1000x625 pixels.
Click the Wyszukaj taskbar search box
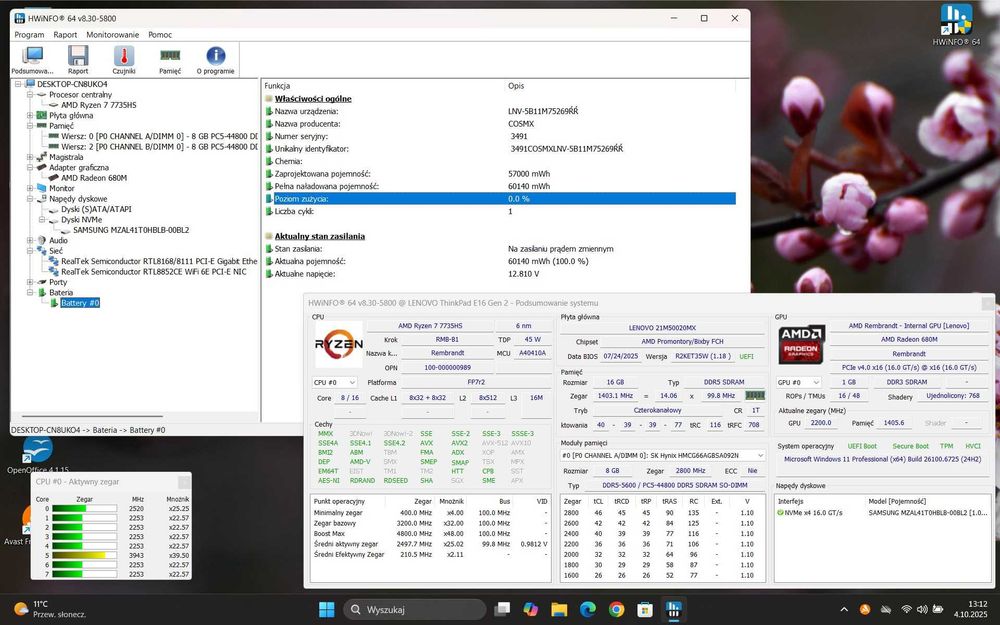coord(415,610)
